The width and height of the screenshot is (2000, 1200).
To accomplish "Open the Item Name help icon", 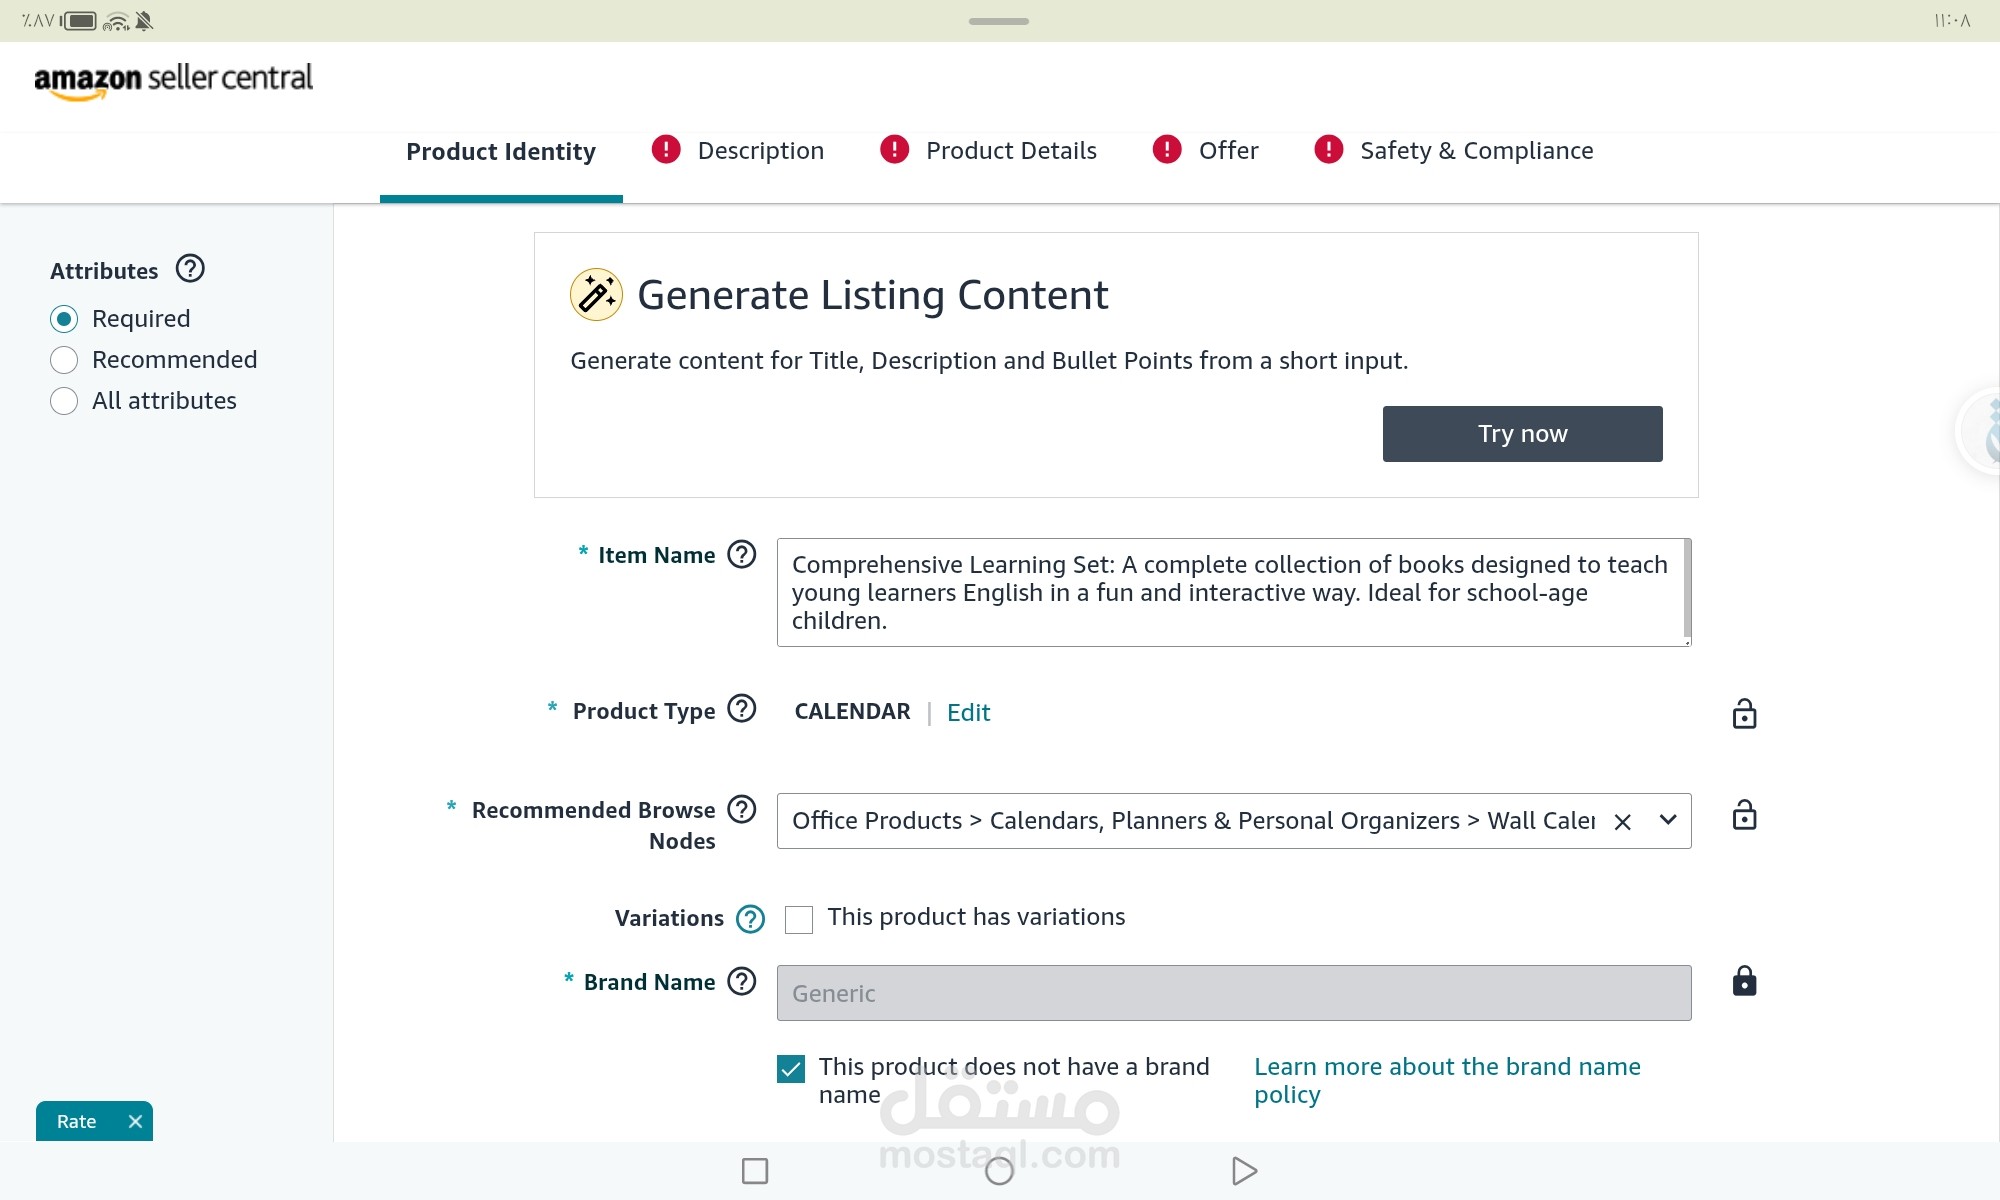I will [741, 554].
